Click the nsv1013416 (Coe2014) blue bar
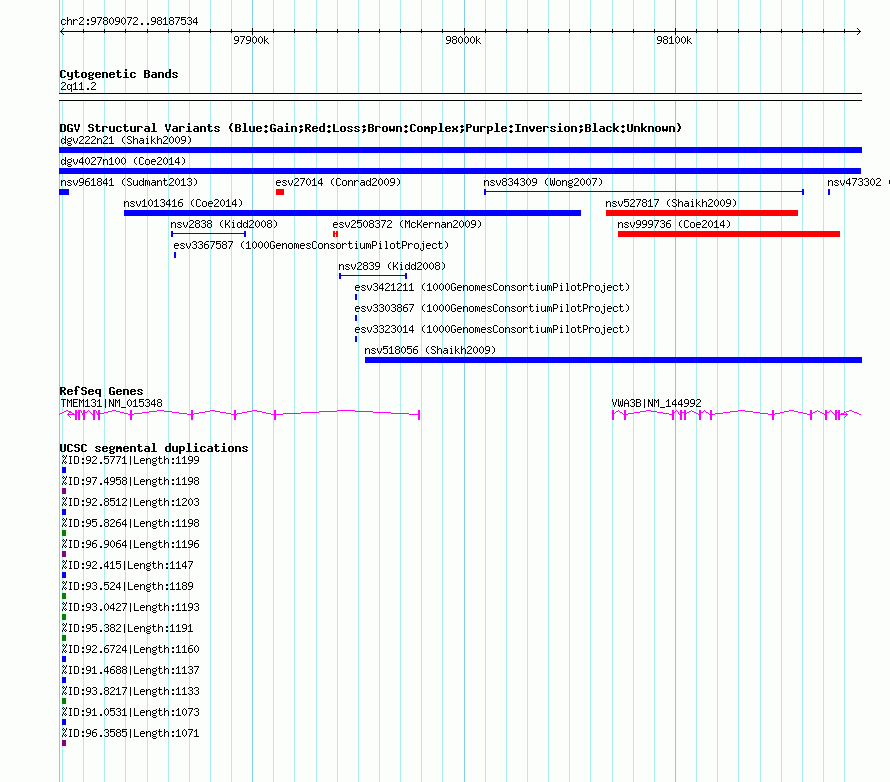 point(352,213)
